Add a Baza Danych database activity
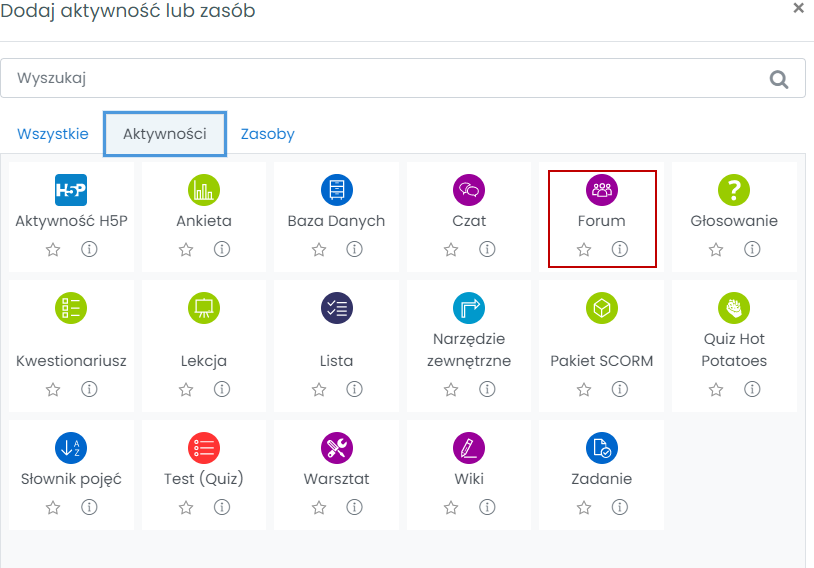The width and height of the screenshot is (814, 568). (x=336, y=189)
